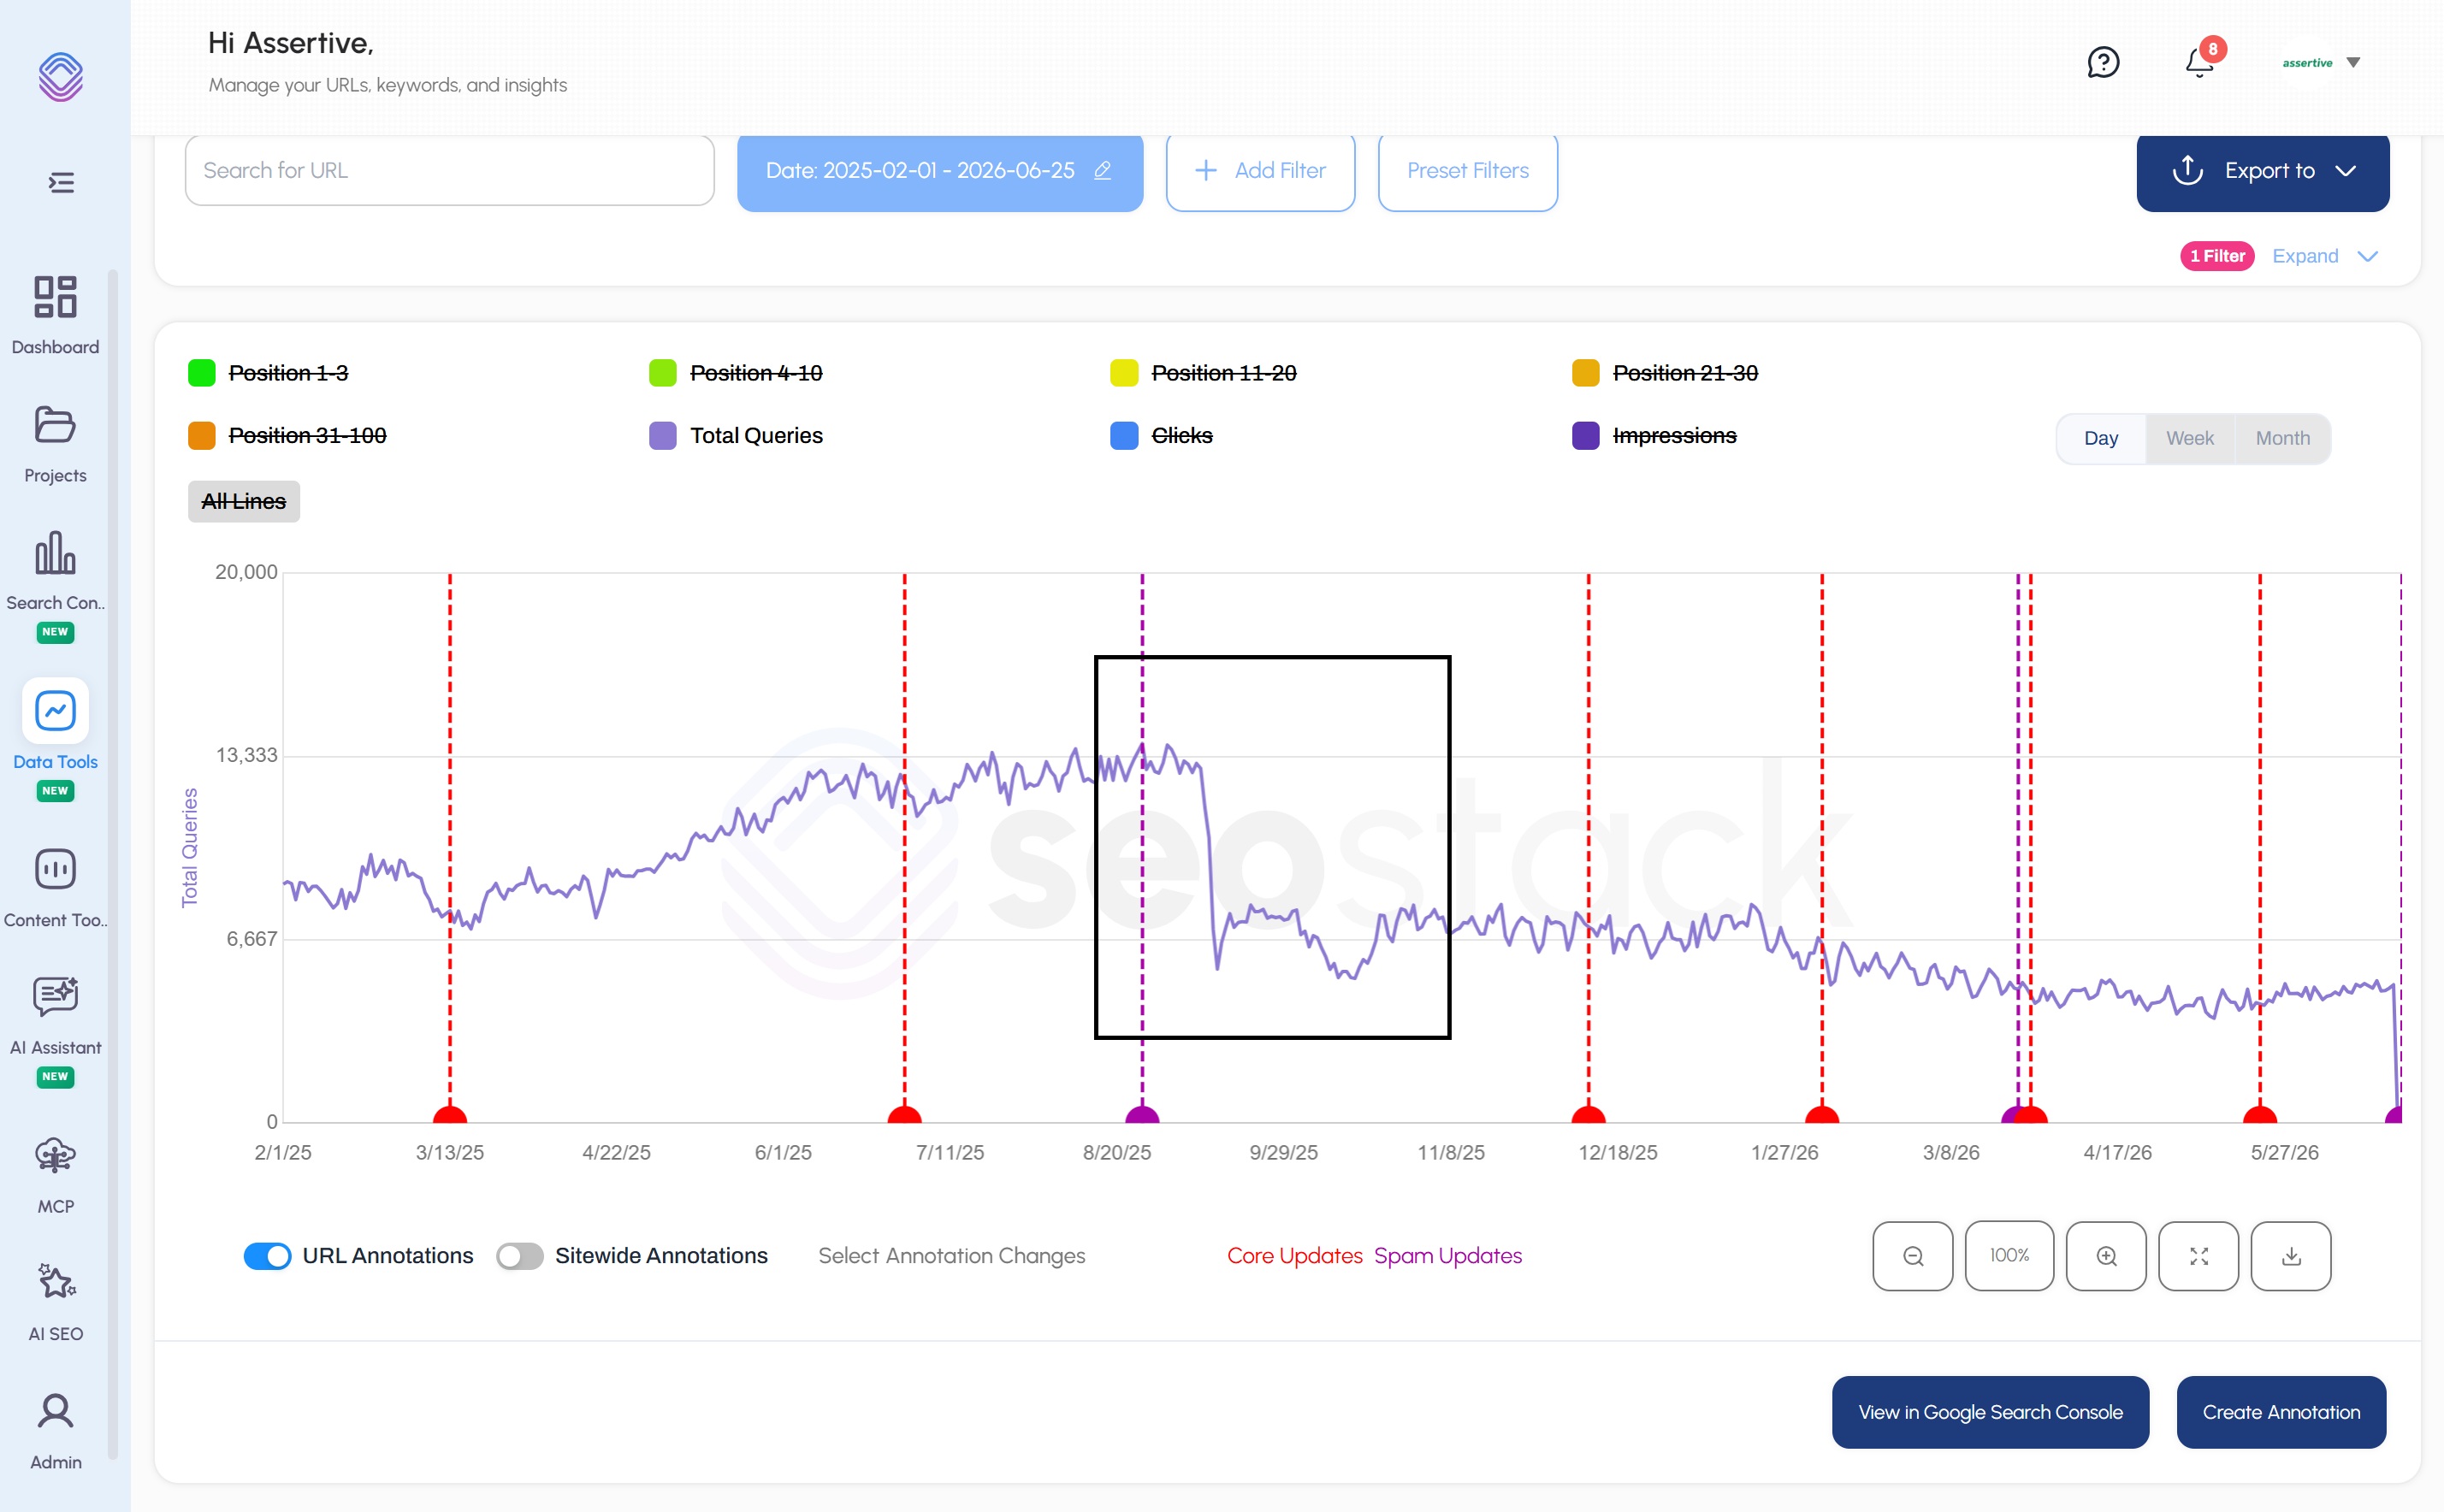Viewport: 2444px width, 1512px height.
Task: Download the chart image icon
Action: click(x=2291, y=1256)
